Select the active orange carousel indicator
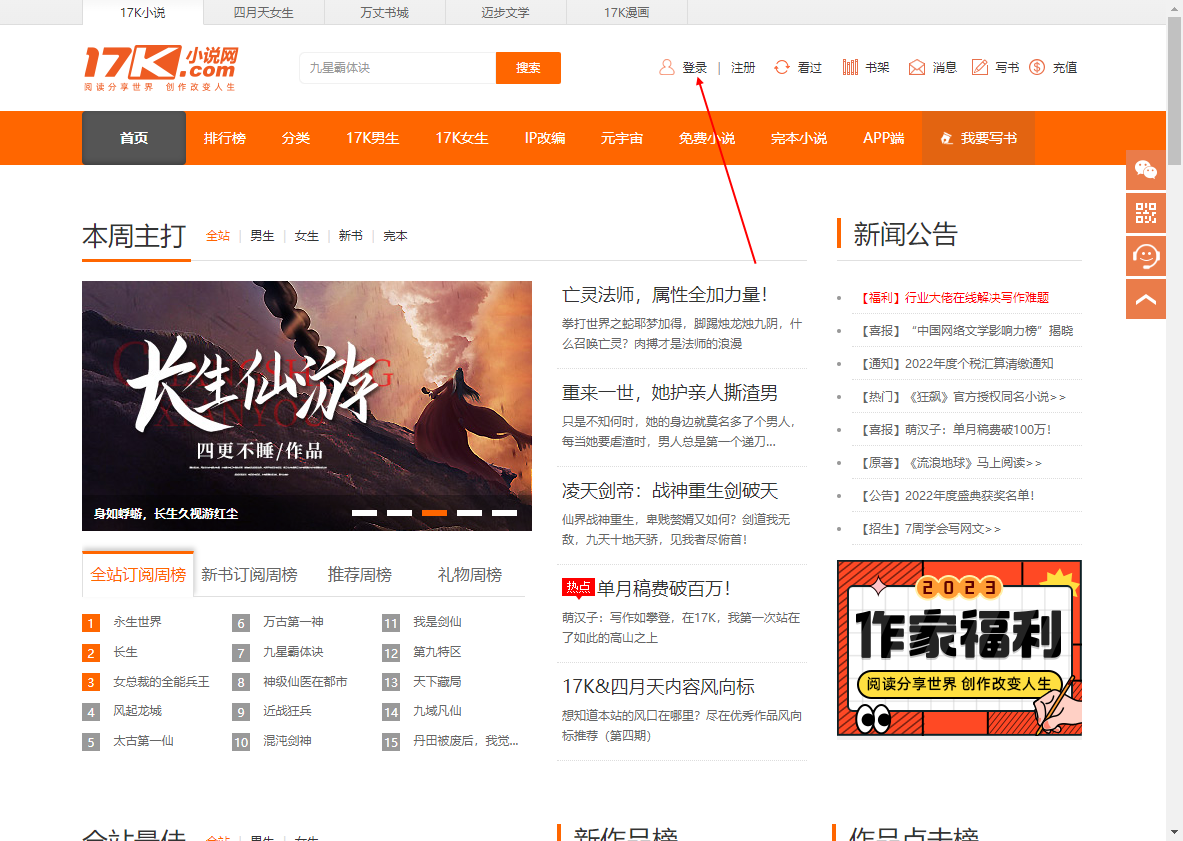 coord(435,513)
